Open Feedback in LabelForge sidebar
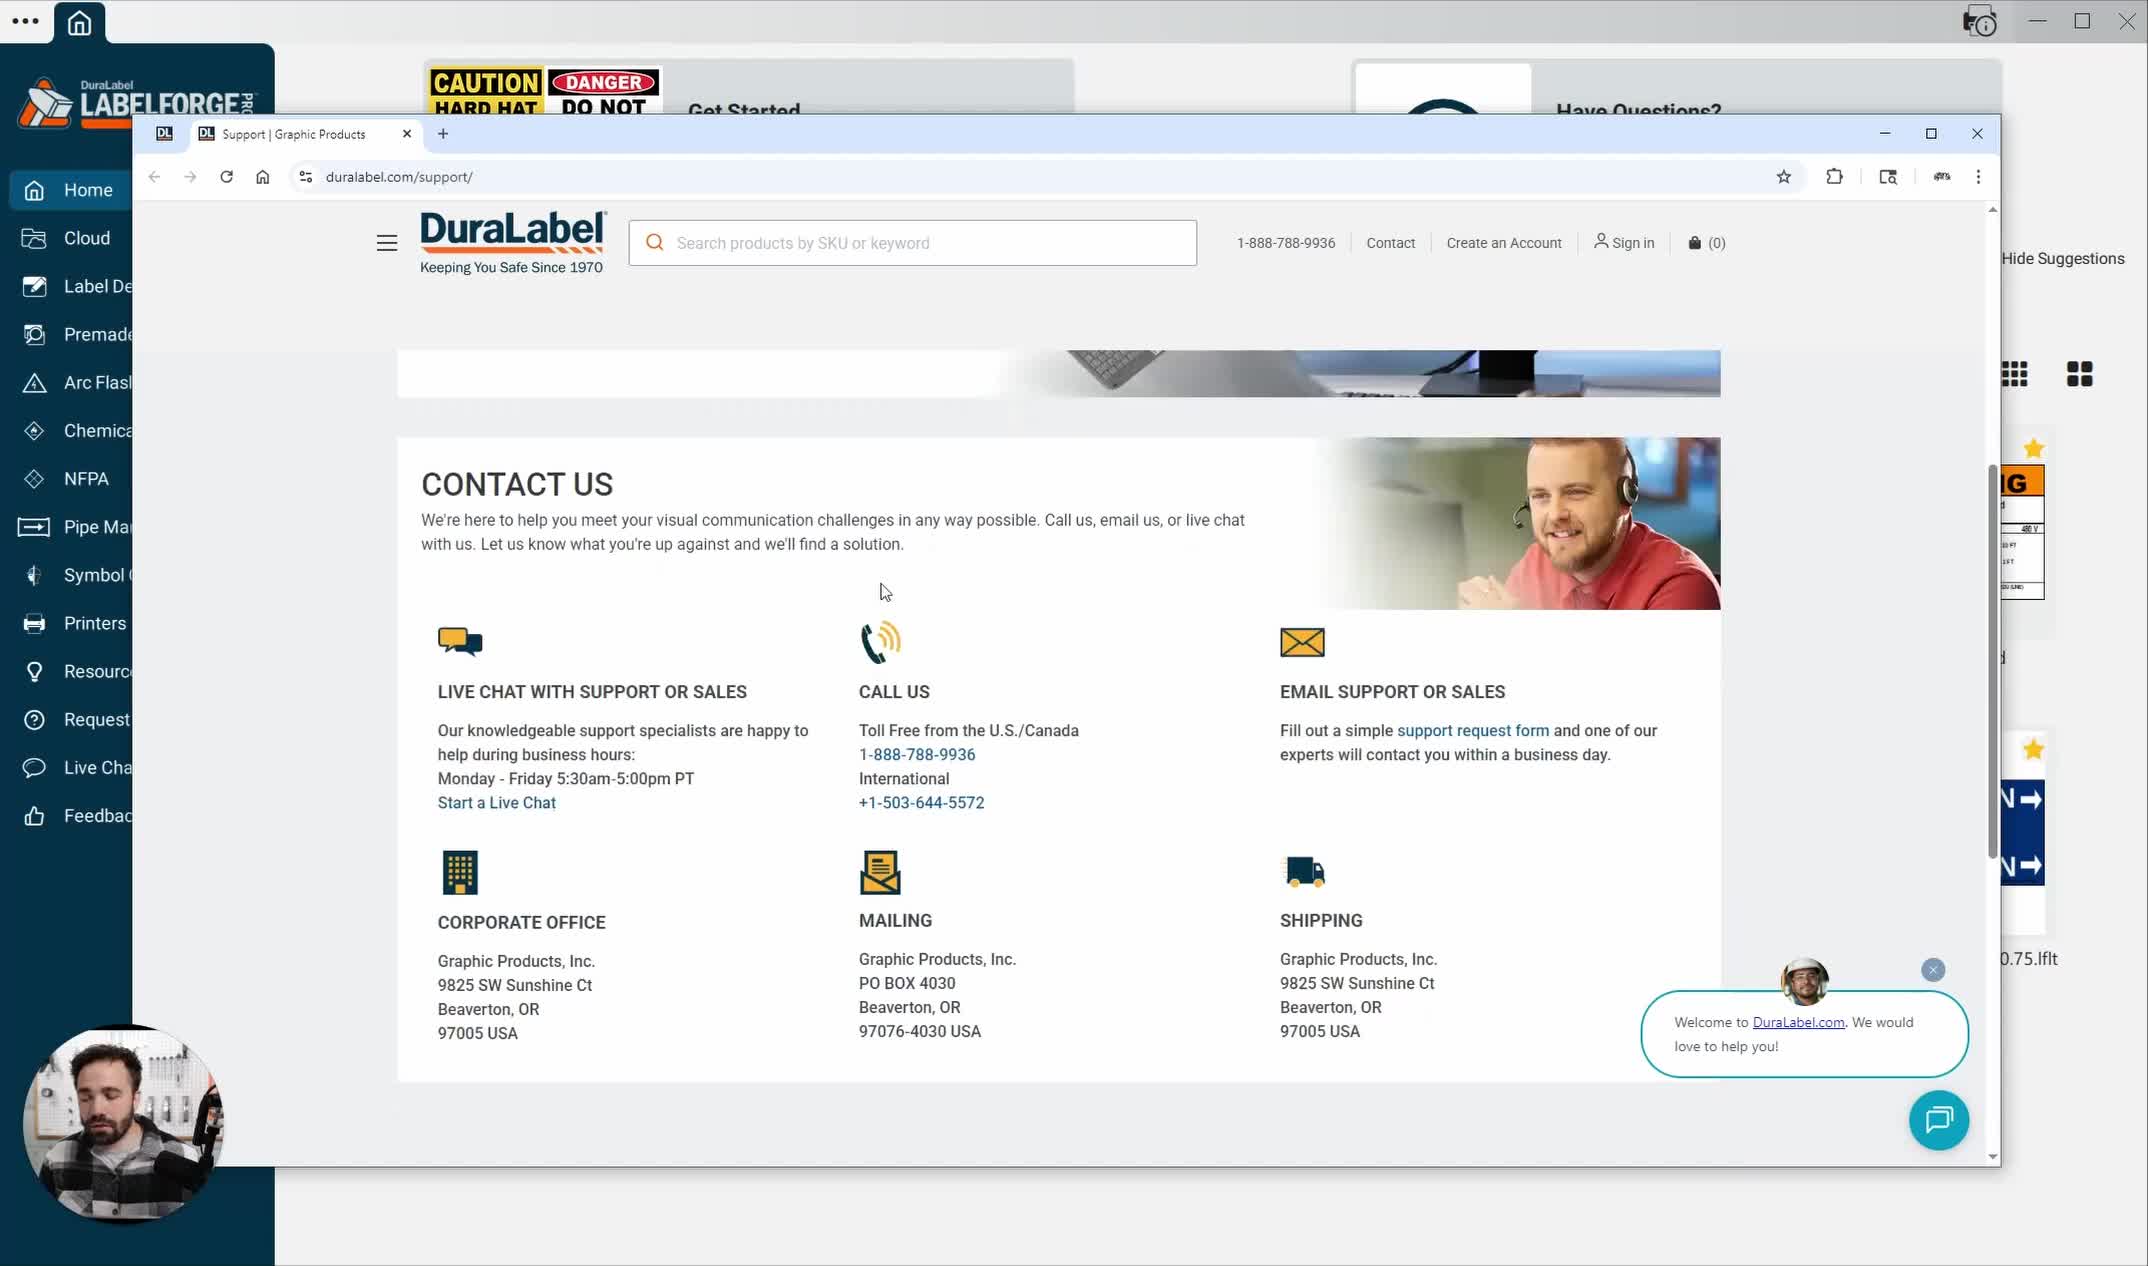 click(71, 816)
